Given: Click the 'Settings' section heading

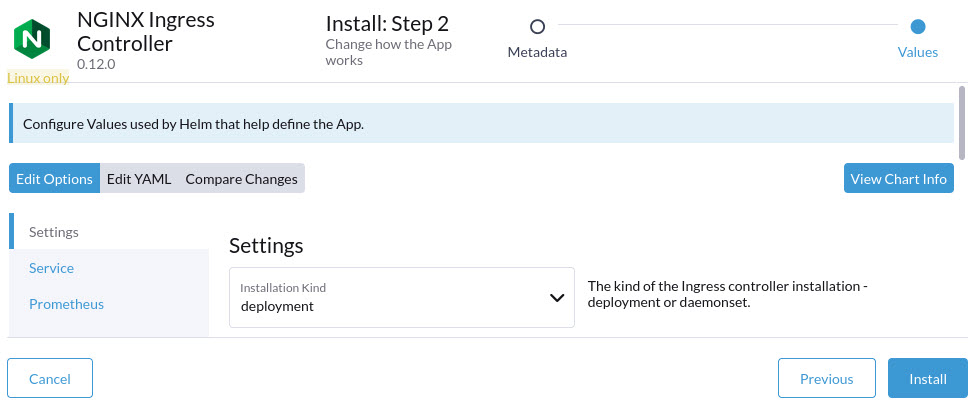Looking at the screenshot, I should click(x=266, y=245).
